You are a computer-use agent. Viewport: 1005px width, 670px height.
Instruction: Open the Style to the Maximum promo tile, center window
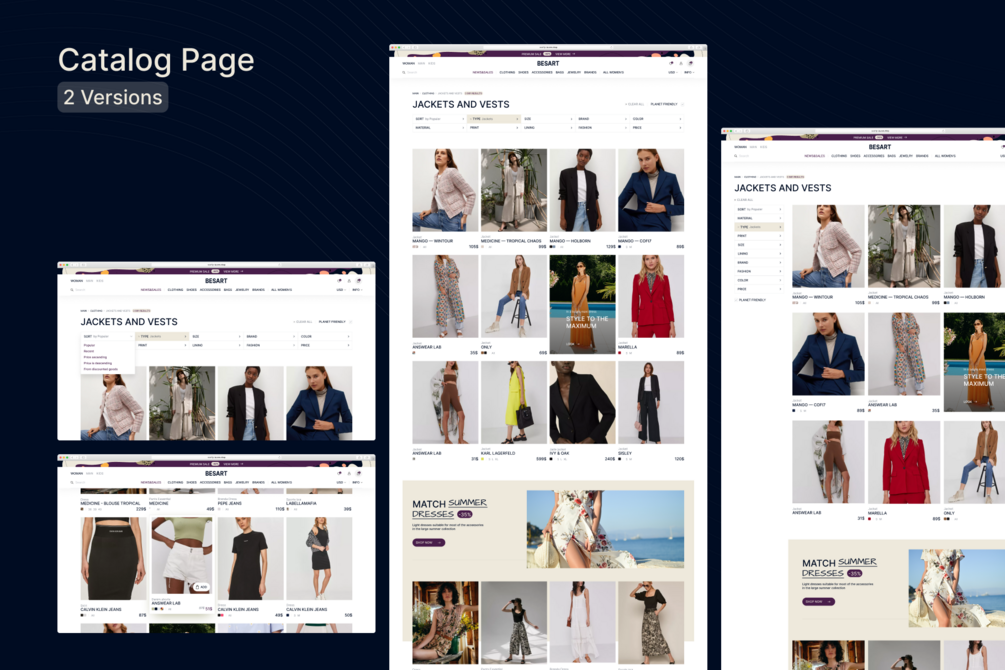582,305
